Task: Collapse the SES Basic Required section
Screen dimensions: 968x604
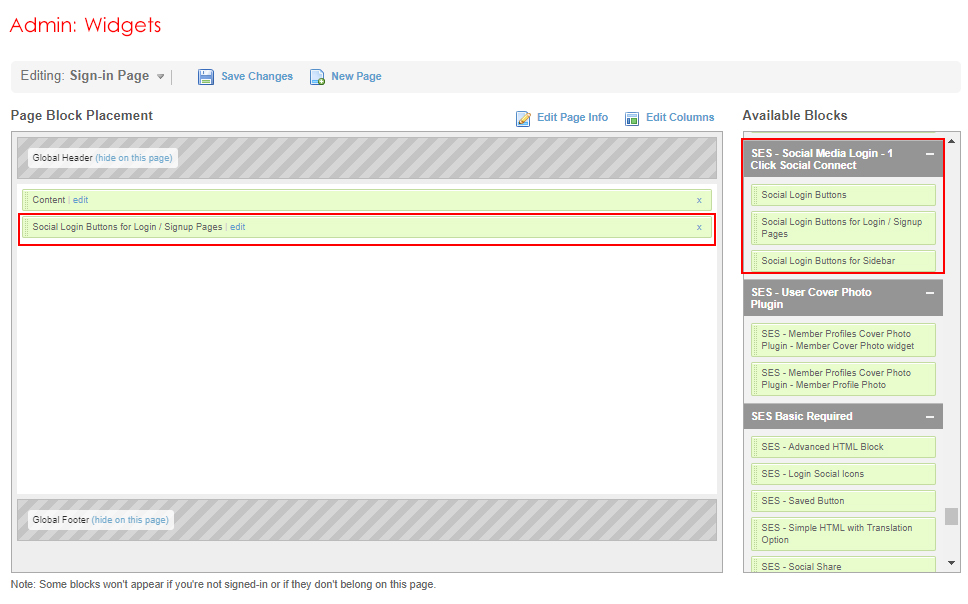Action: click(x=930, y=417)
